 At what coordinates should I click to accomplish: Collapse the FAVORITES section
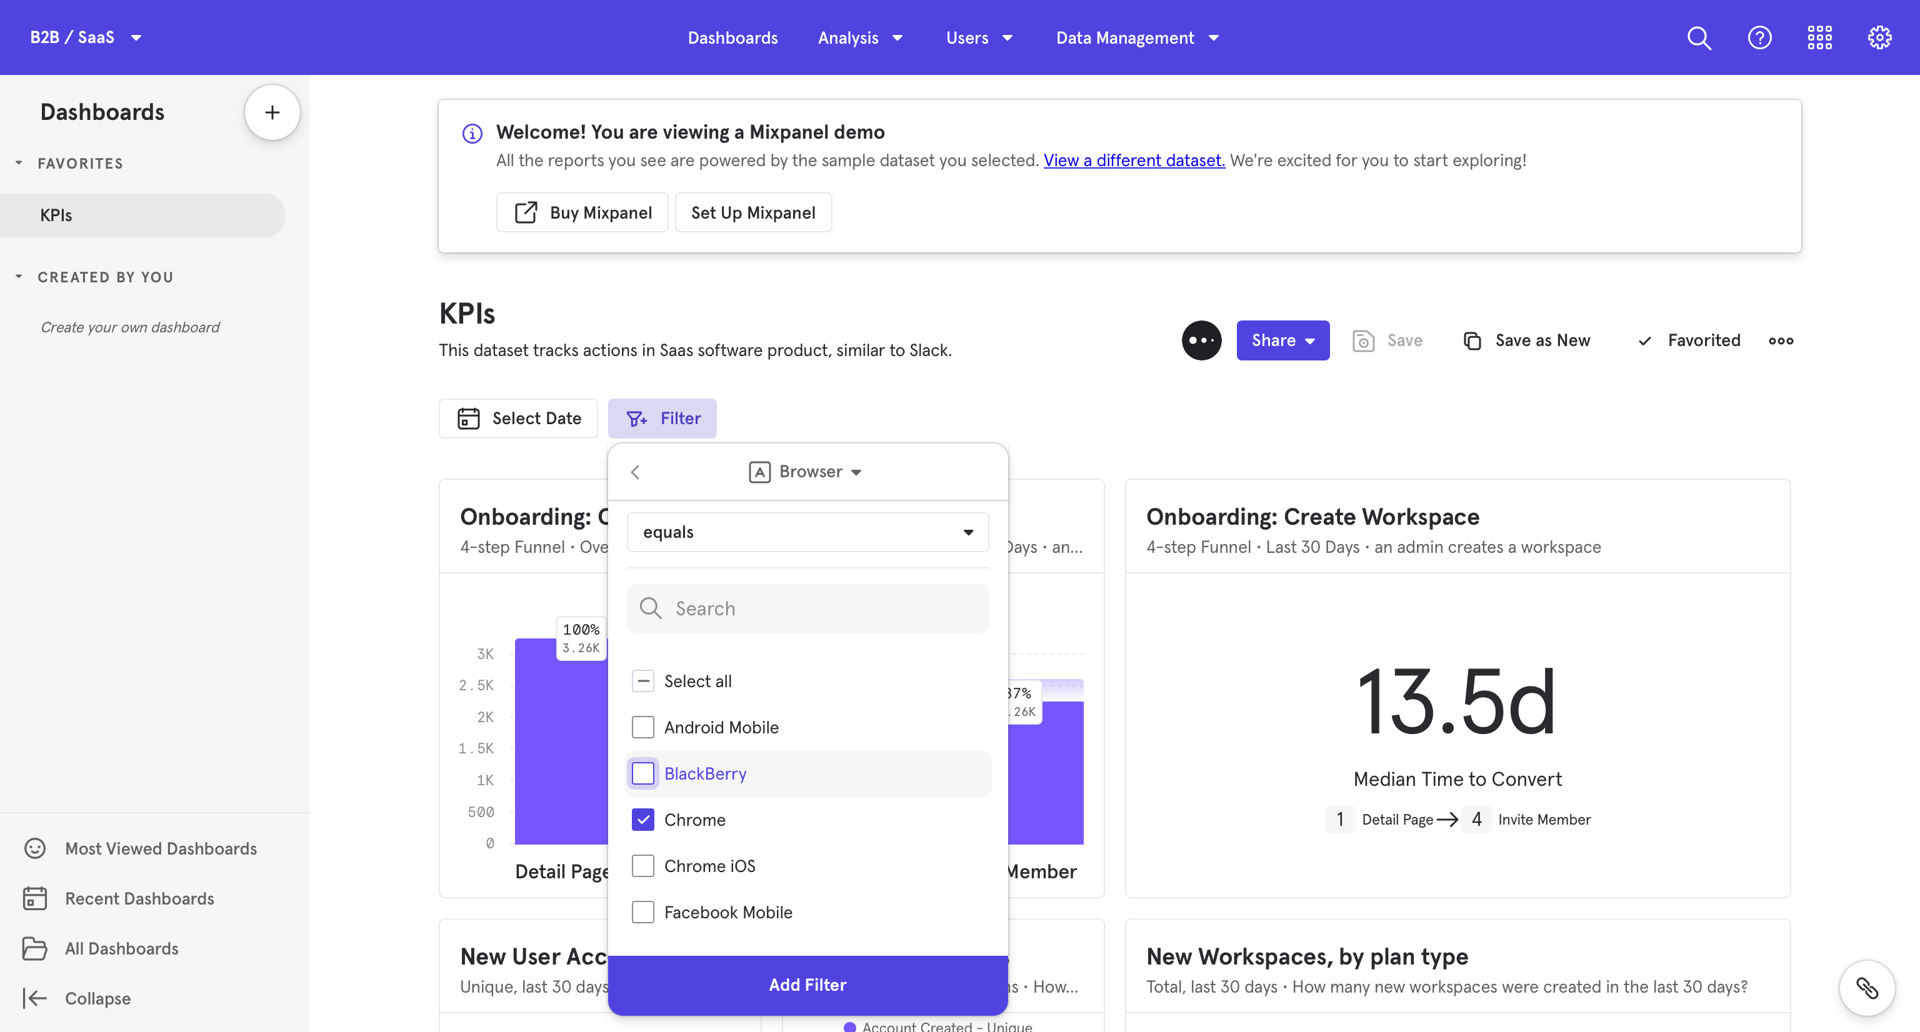tap(17, 163)
